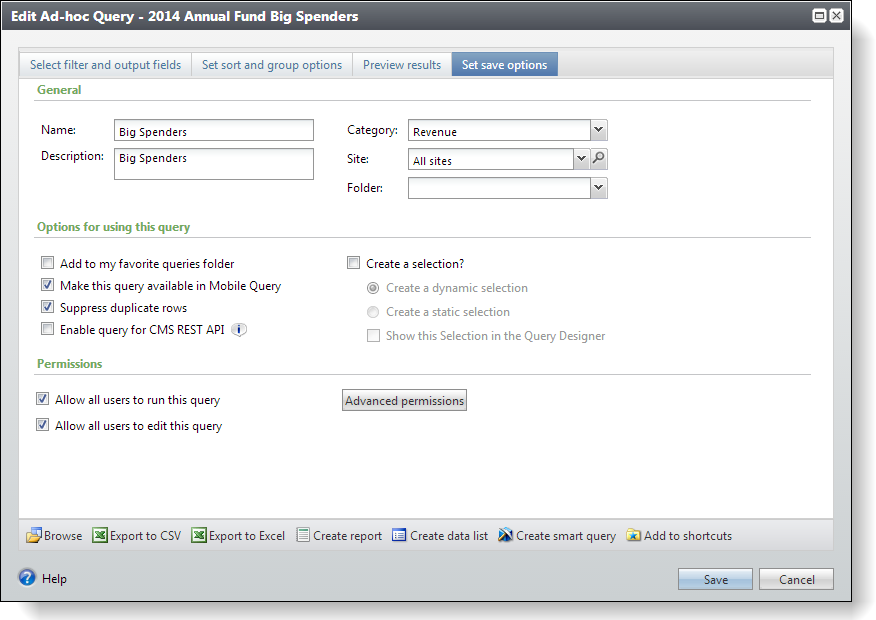The height and width of the screenshot is (620, 876).
Task: Click the Create smart query icon
Action: click(505, 535)
